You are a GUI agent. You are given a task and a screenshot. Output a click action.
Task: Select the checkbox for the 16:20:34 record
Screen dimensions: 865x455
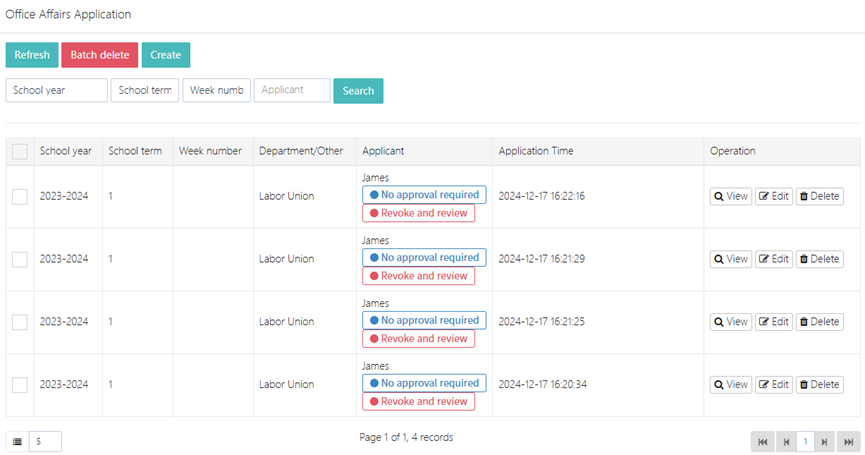point(20,385)
